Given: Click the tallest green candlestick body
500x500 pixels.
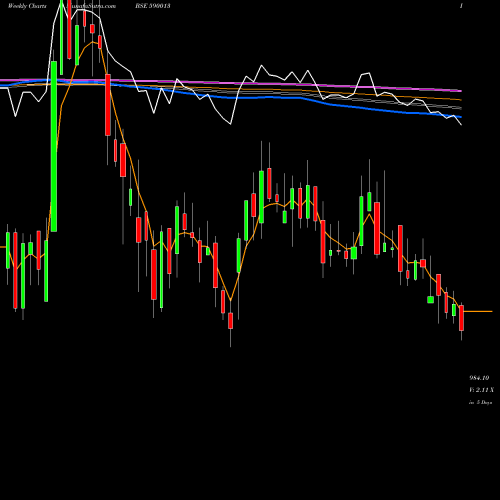Looking at the screenshot, I should (54, 146).
